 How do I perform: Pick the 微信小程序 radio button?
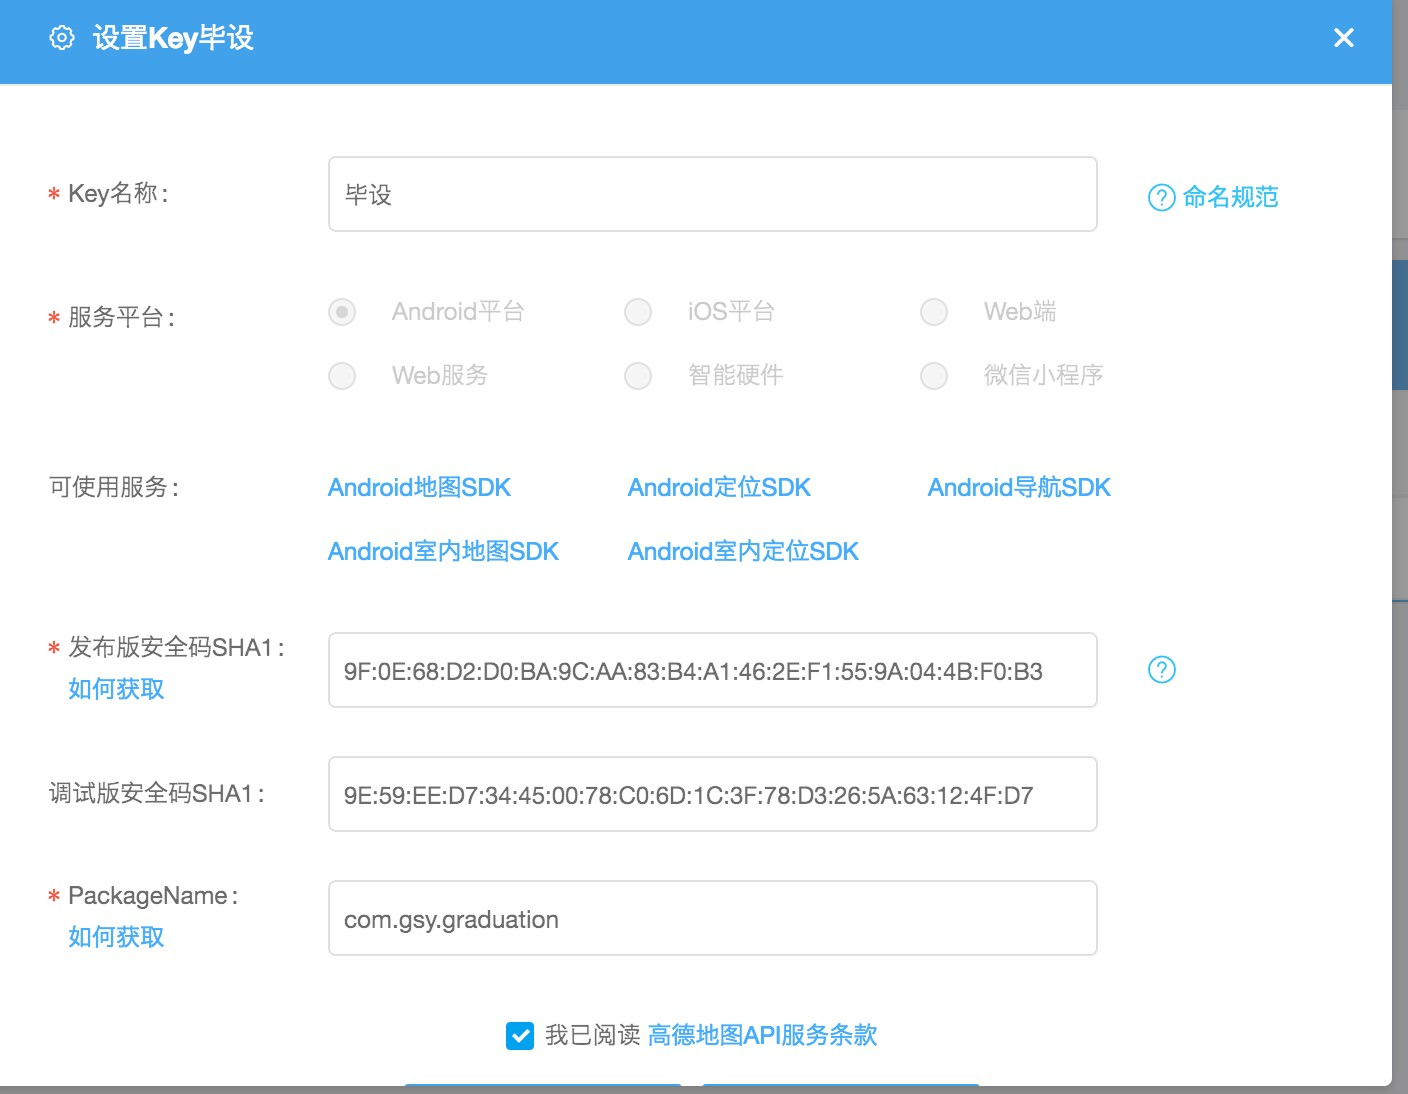pyautogui.click(x=934, y=376)
